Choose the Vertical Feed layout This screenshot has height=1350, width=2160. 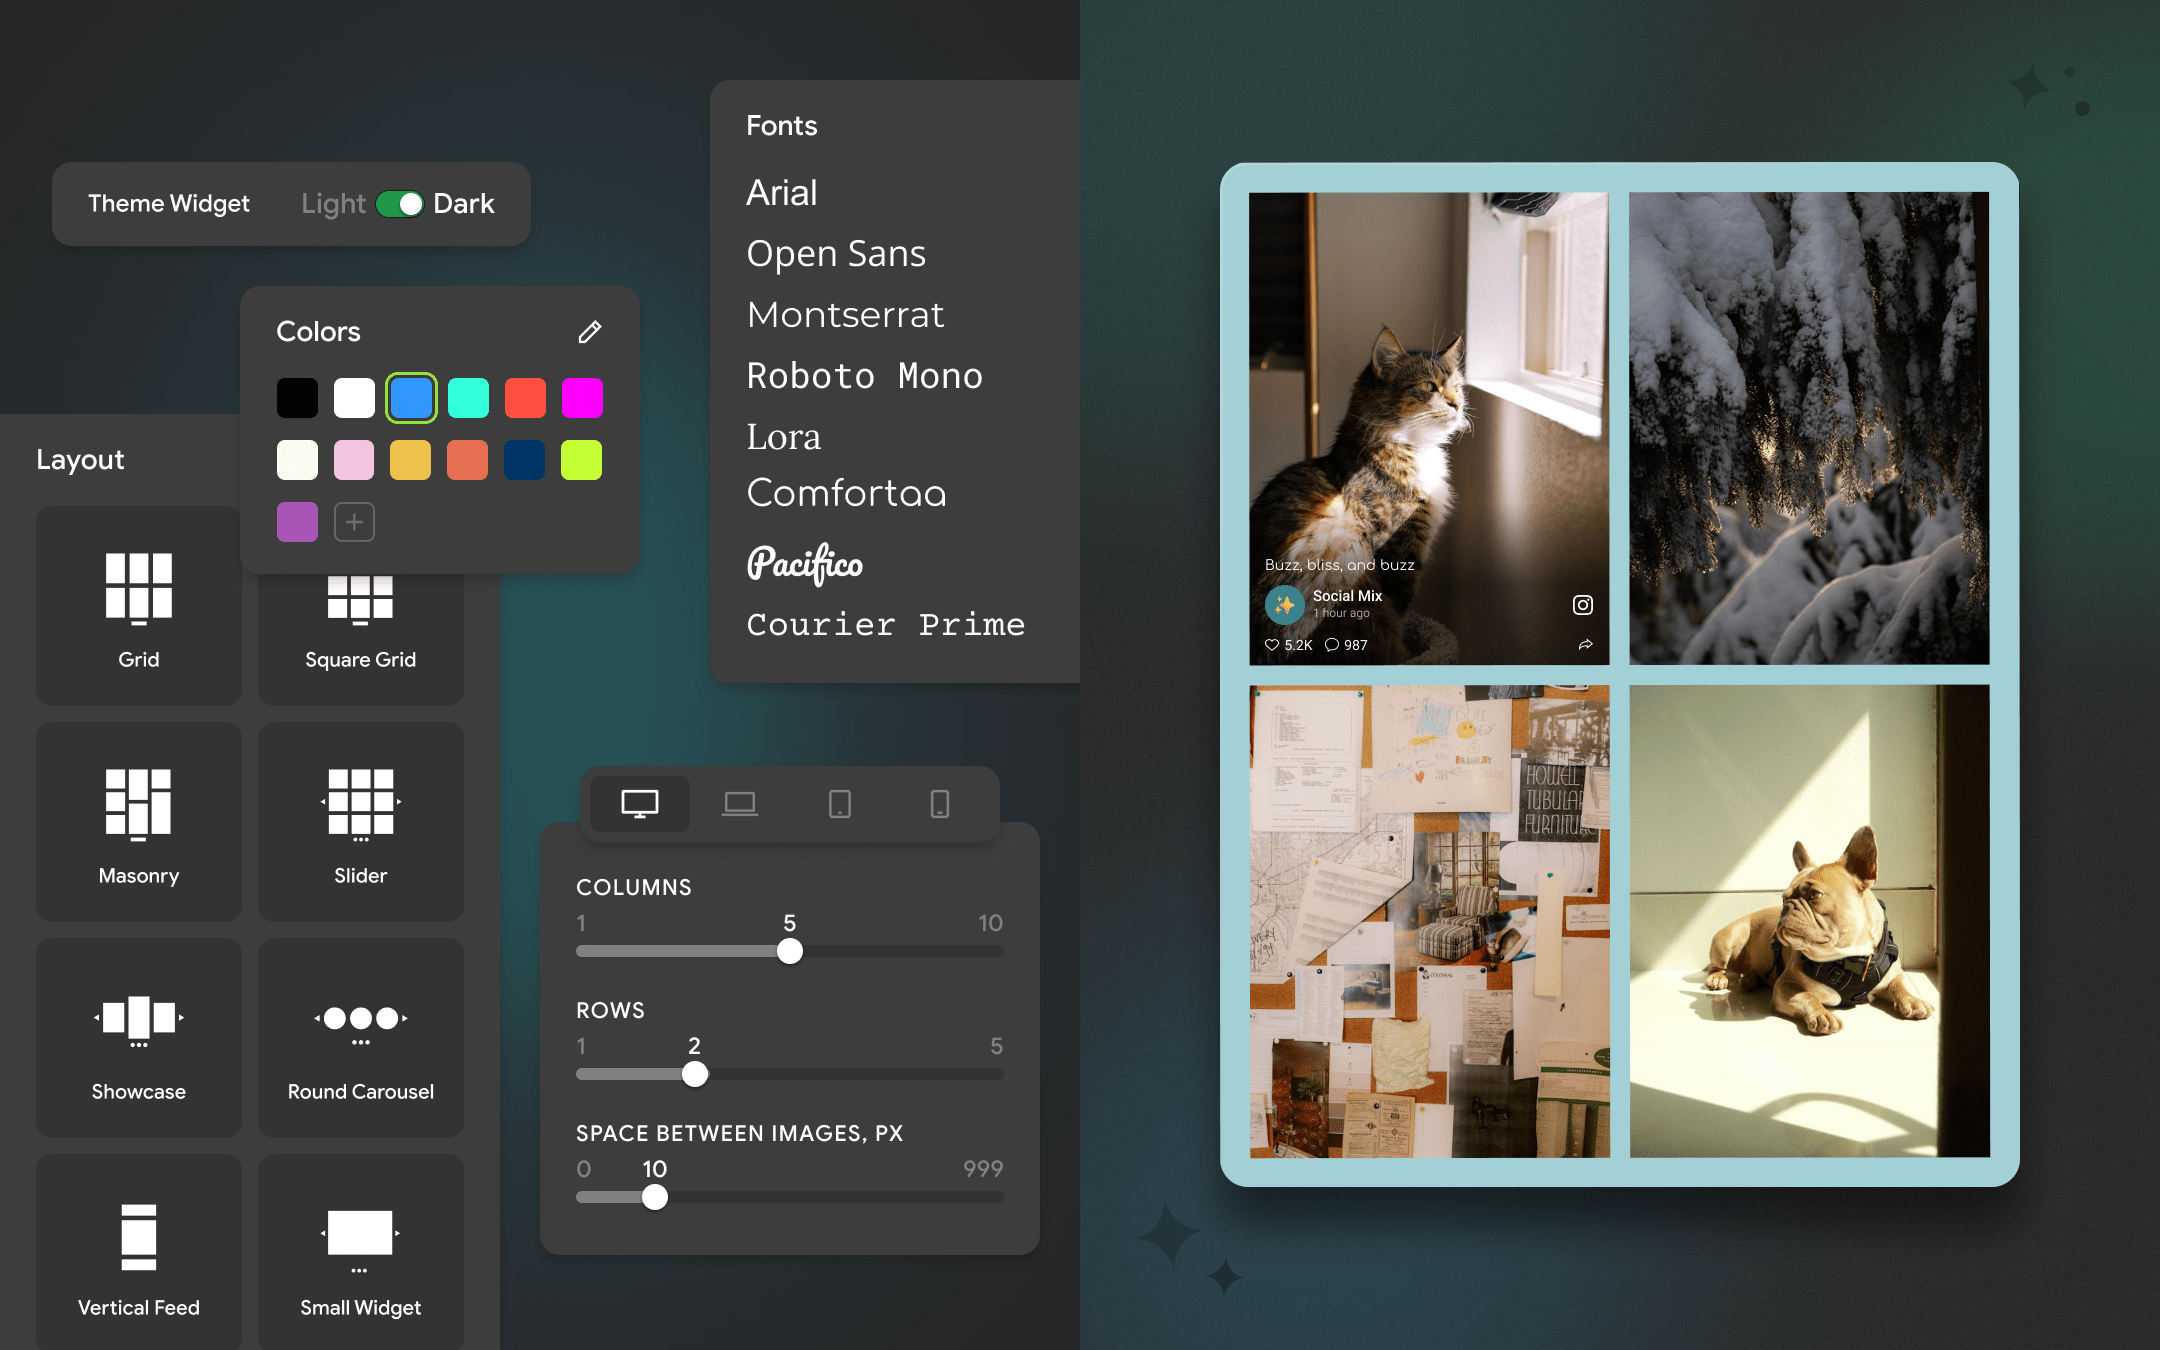point(139,1253)
